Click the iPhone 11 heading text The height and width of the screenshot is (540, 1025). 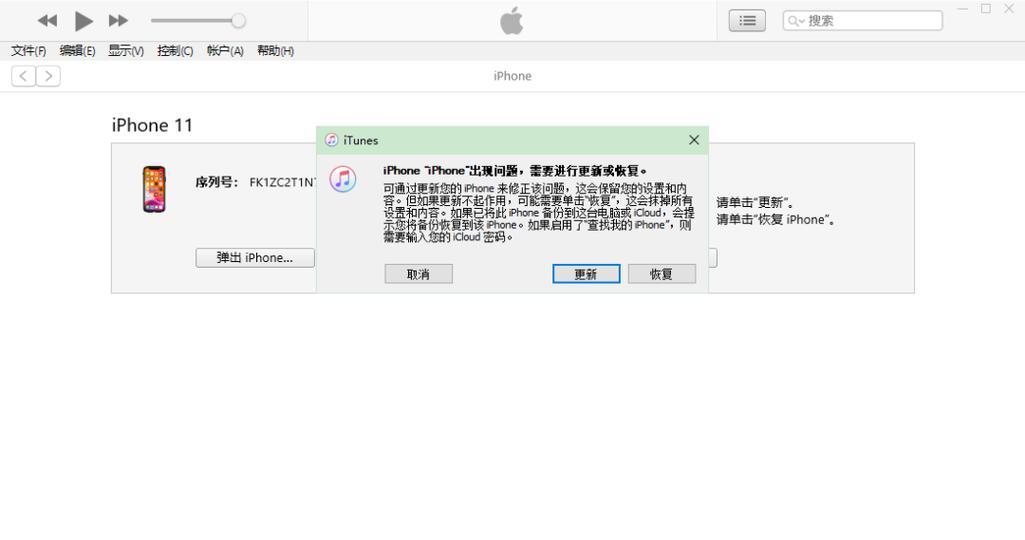click(152, 126)
